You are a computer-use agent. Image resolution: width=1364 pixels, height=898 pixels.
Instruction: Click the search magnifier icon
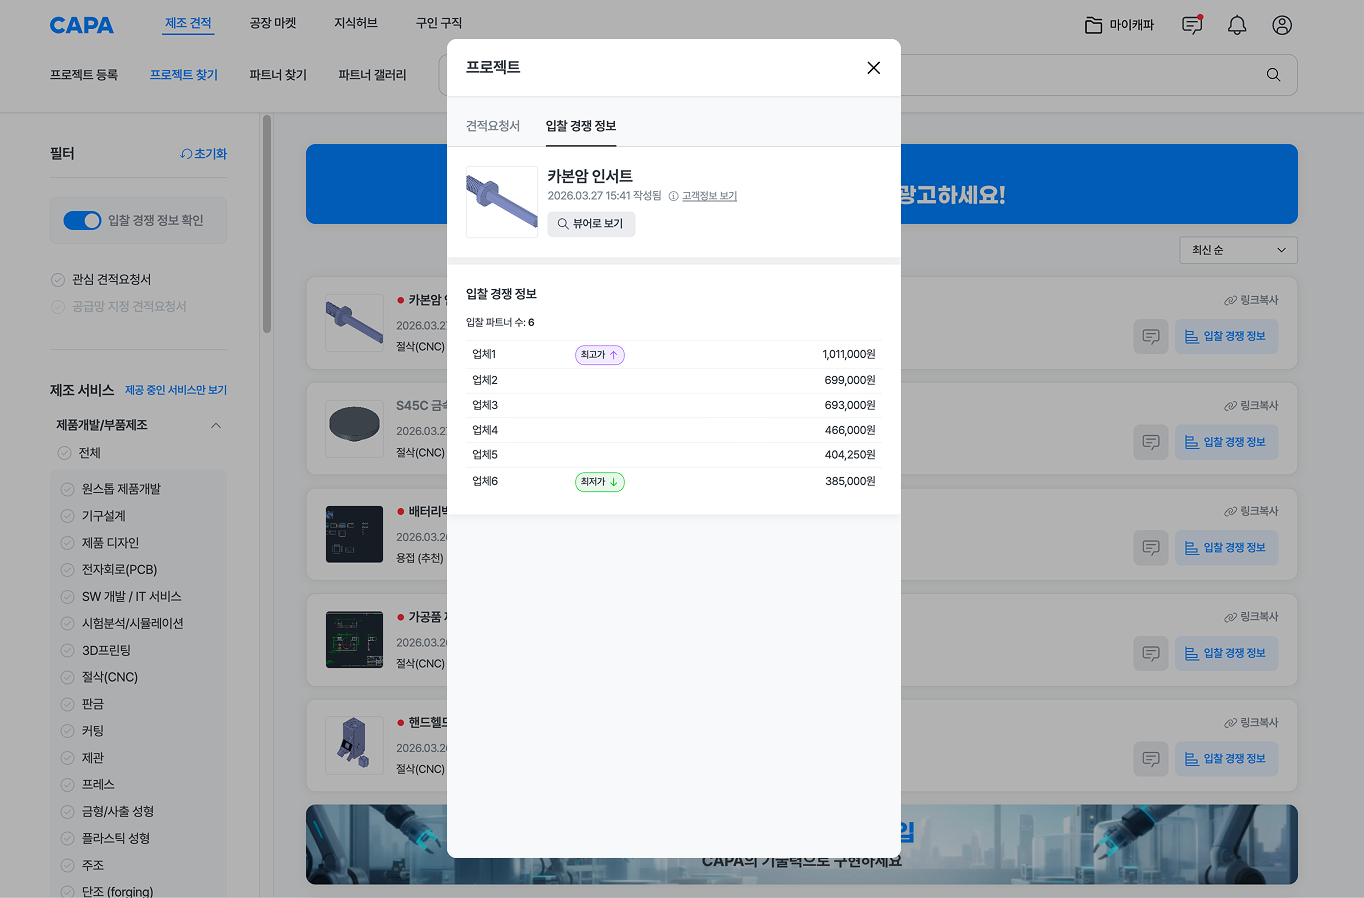[x=1273, y=75]
